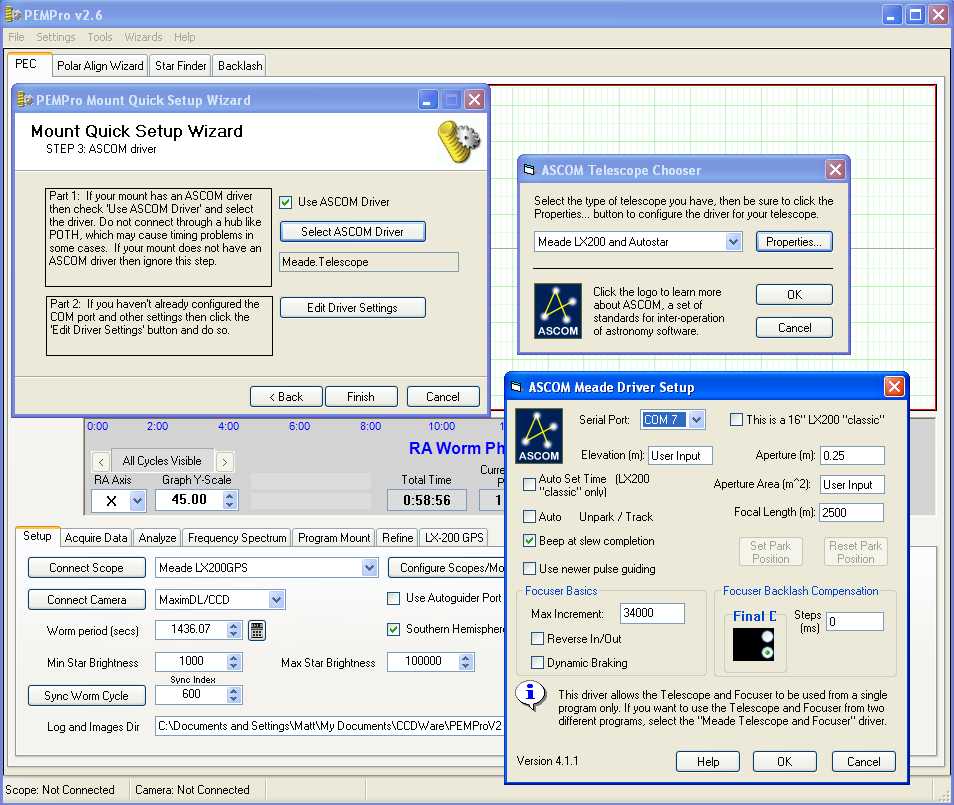Open the Meade LX200GPS scope dropdown
This screenshot has width=954, height=805.
[x=369, y=568]
